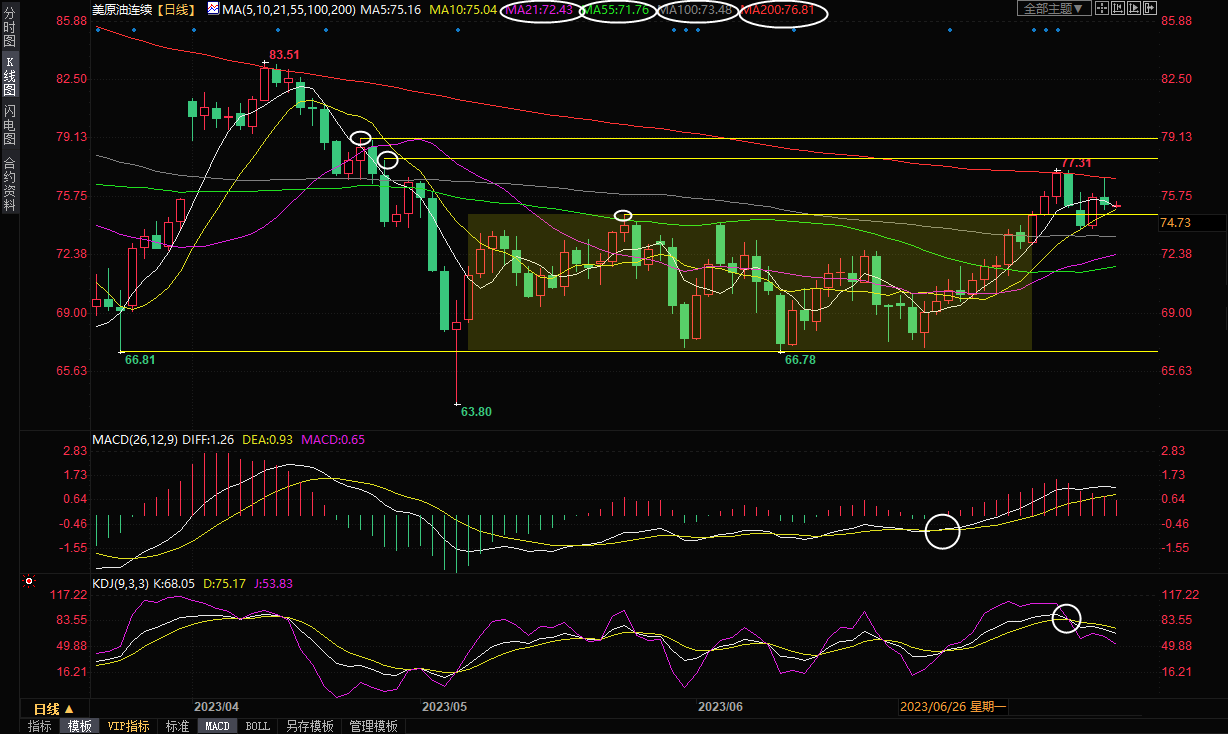The width and height of the screenshot is (1228, 734).
Task: Click the J:53.83 value
Action: [x=274, y=583]
